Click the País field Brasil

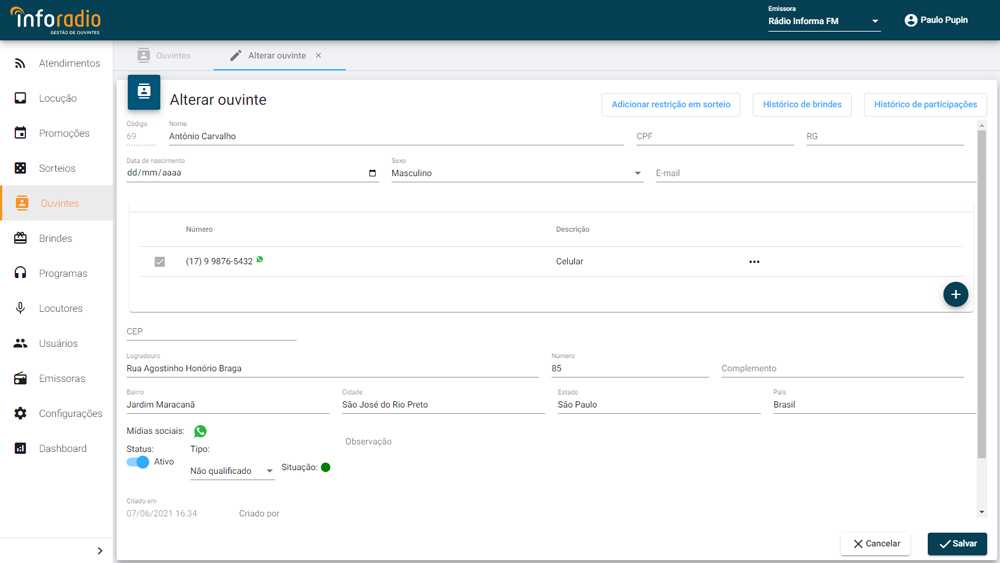point(874,405)
